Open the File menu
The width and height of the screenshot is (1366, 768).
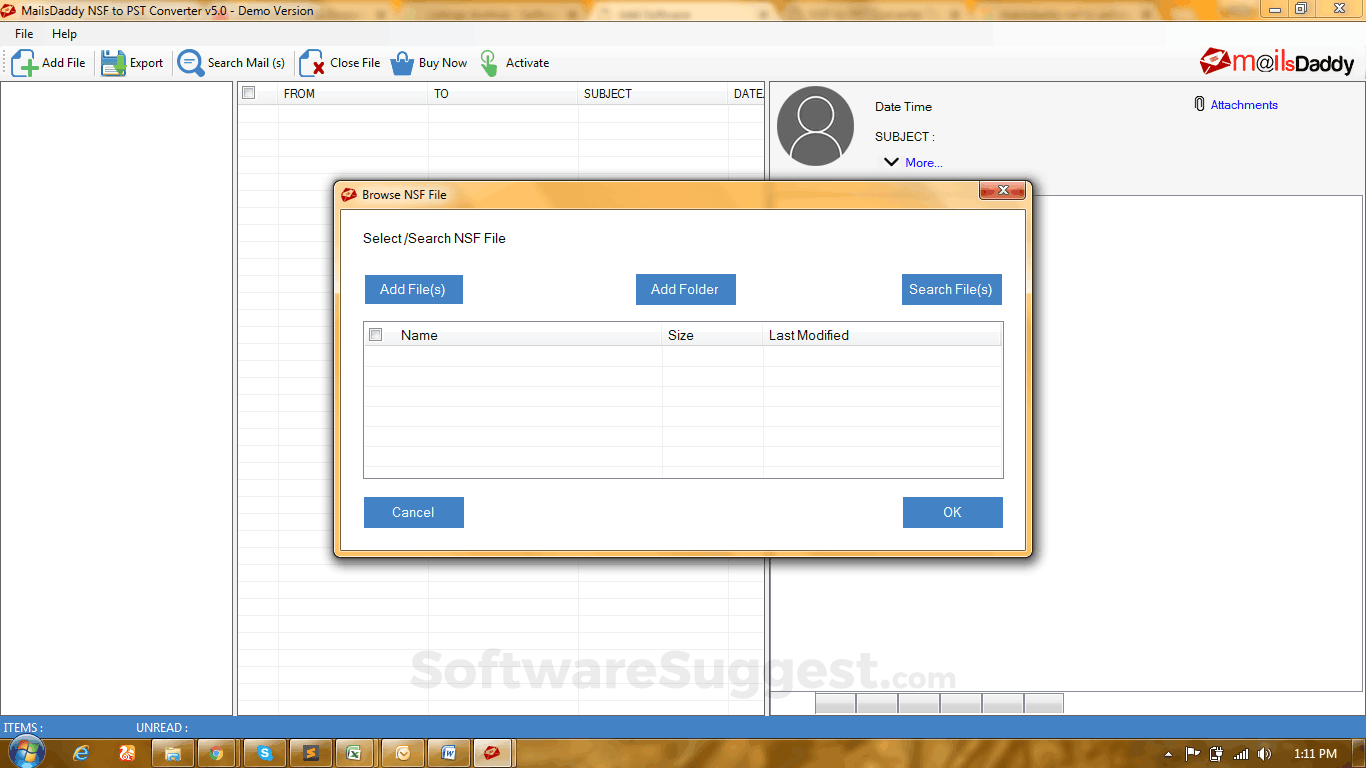[x=24, y=34]
